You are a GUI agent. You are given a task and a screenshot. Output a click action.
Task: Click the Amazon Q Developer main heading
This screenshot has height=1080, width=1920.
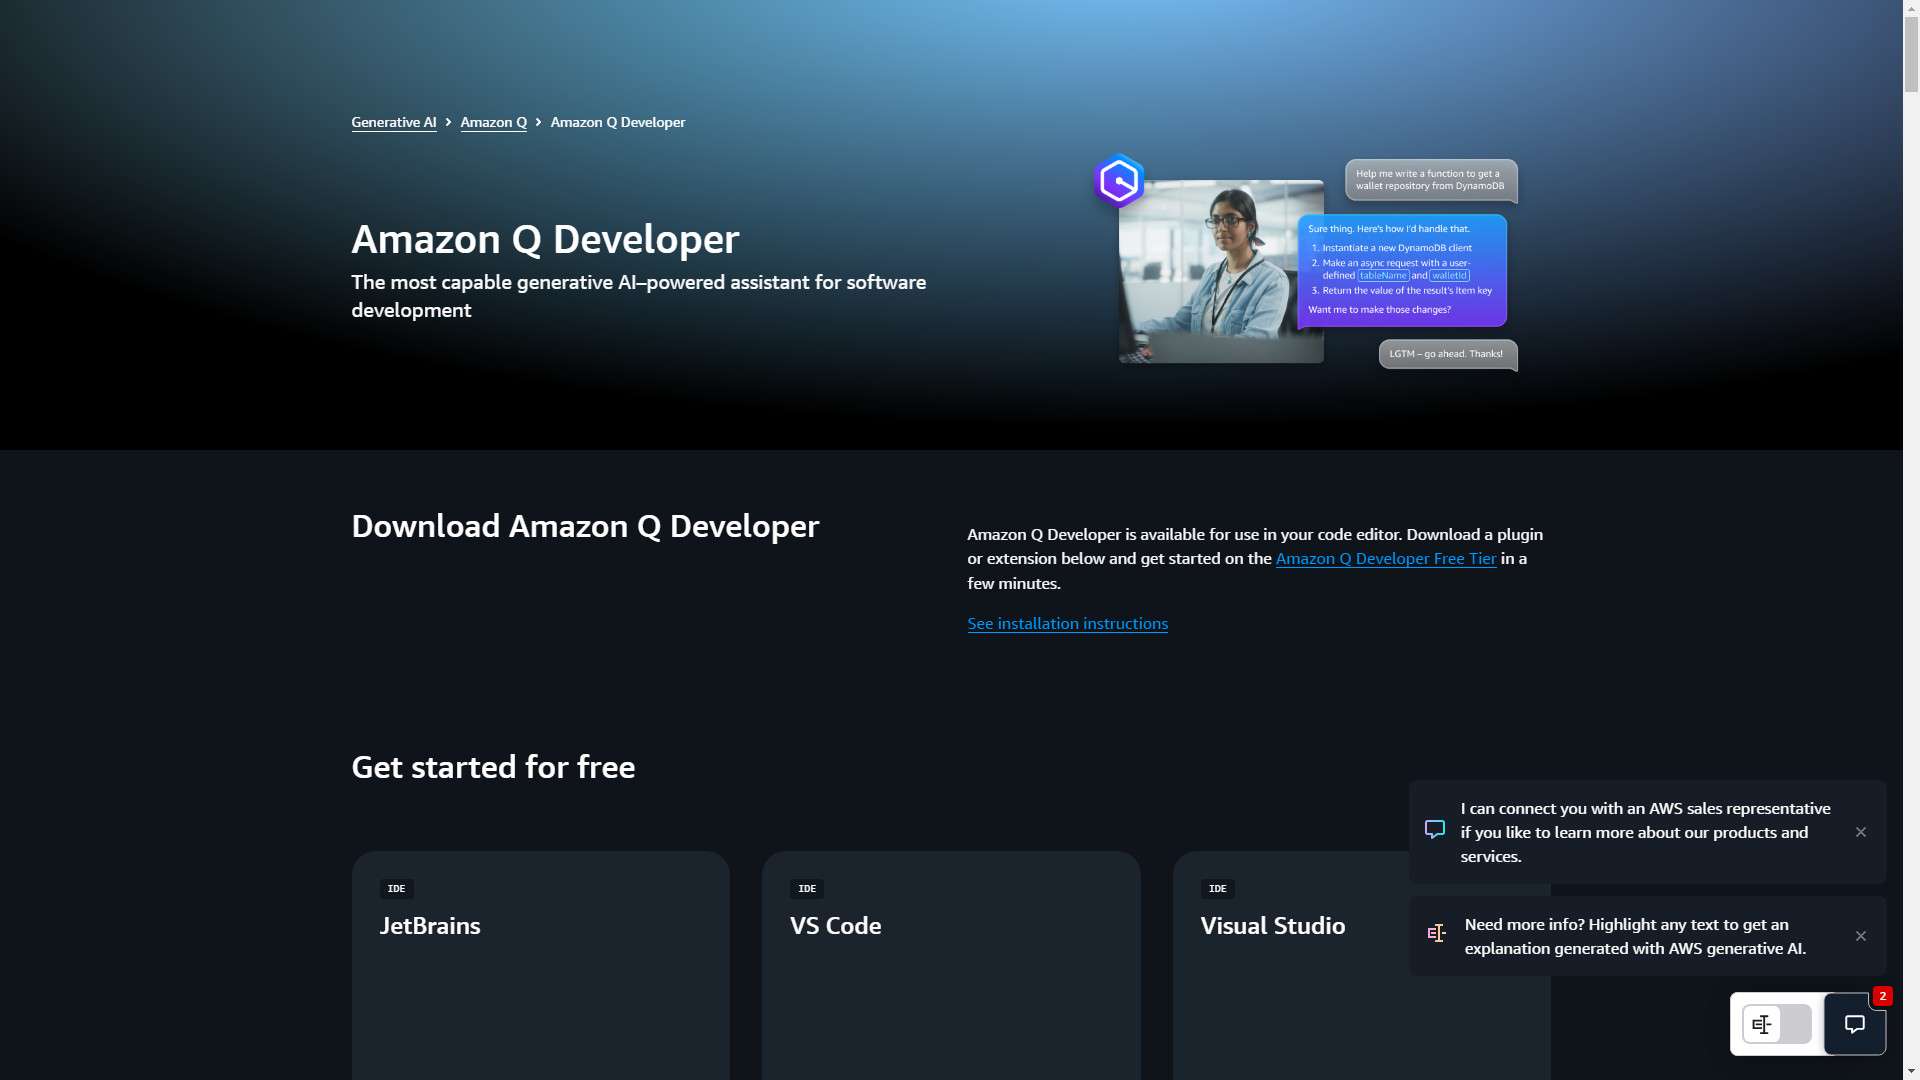(x=545, y=239)
